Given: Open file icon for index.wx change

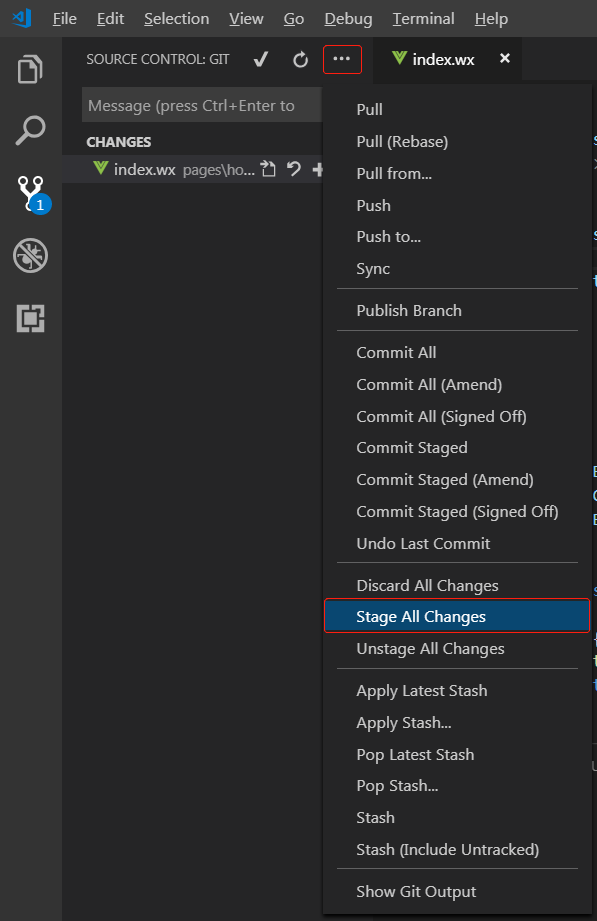Looking at the screenshot, I should click(268, 169).
